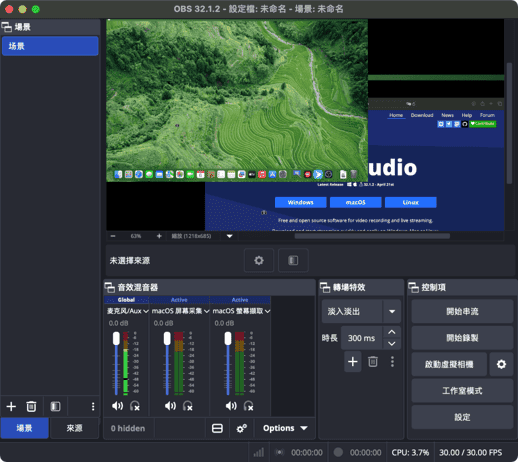The height and width of the screenshot is (462, 518).
Task: Mute the macOS 屏幕采集 channel speaker
Action: coord(170,406)
